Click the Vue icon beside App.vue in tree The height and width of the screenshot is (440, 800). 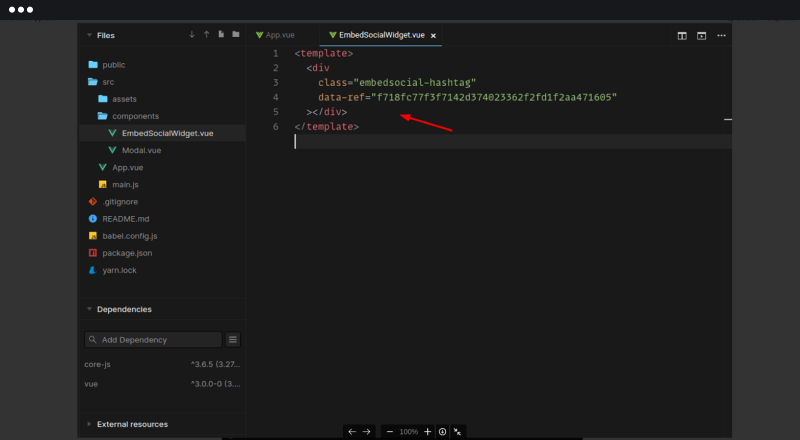click(103, 167)
